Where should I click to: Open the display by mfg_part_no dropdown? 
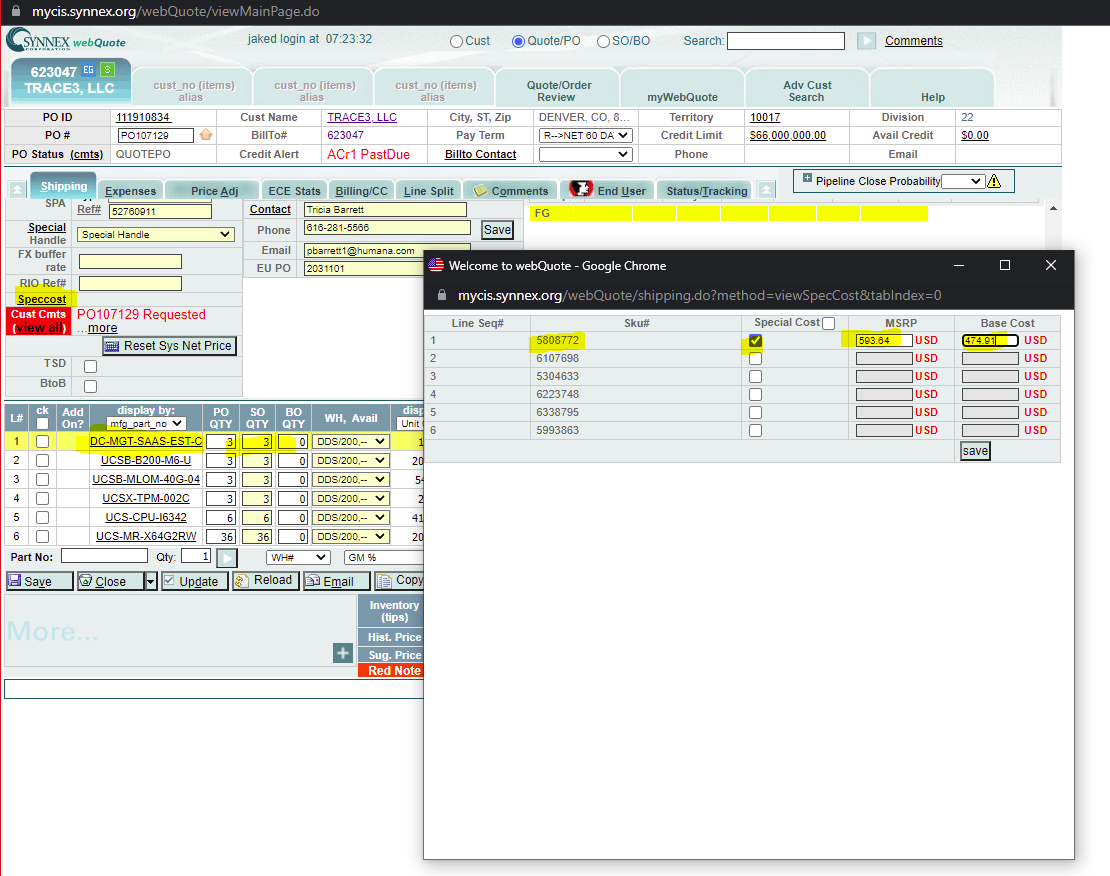[146, 423]
